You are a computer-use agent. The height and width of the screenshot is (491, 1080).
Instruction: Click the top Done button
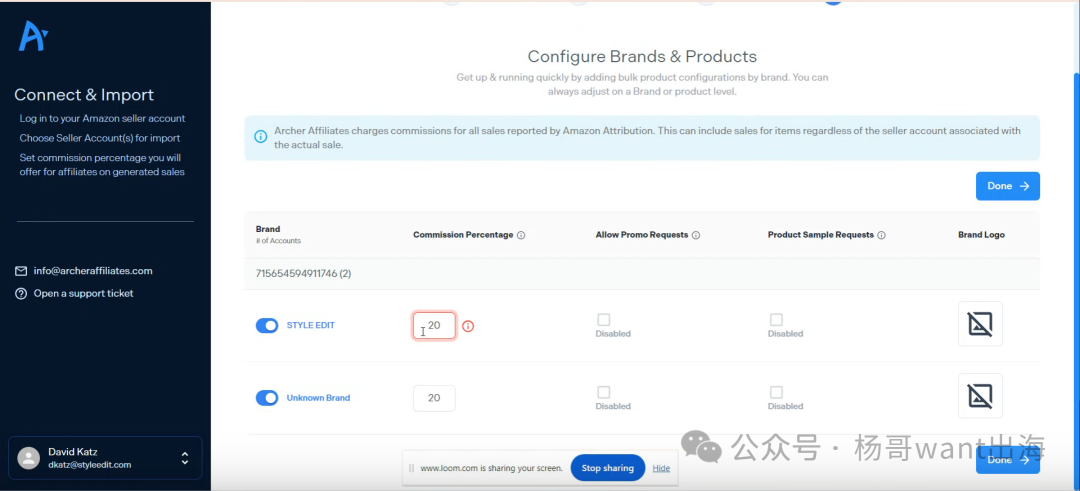(1007, 186)
